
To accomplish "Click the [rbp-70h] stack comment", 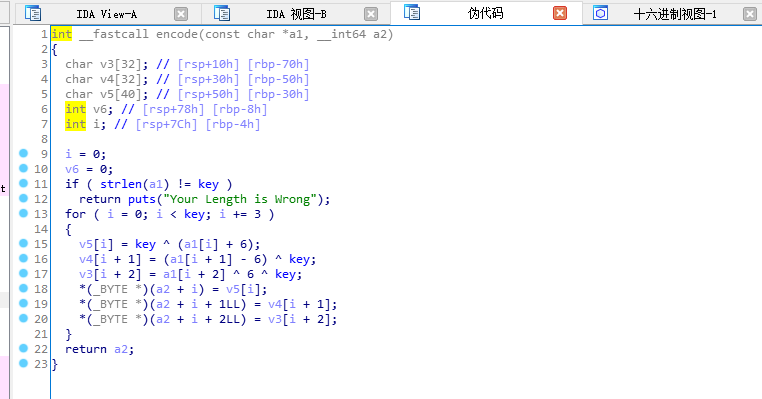I will pos(278,64).
